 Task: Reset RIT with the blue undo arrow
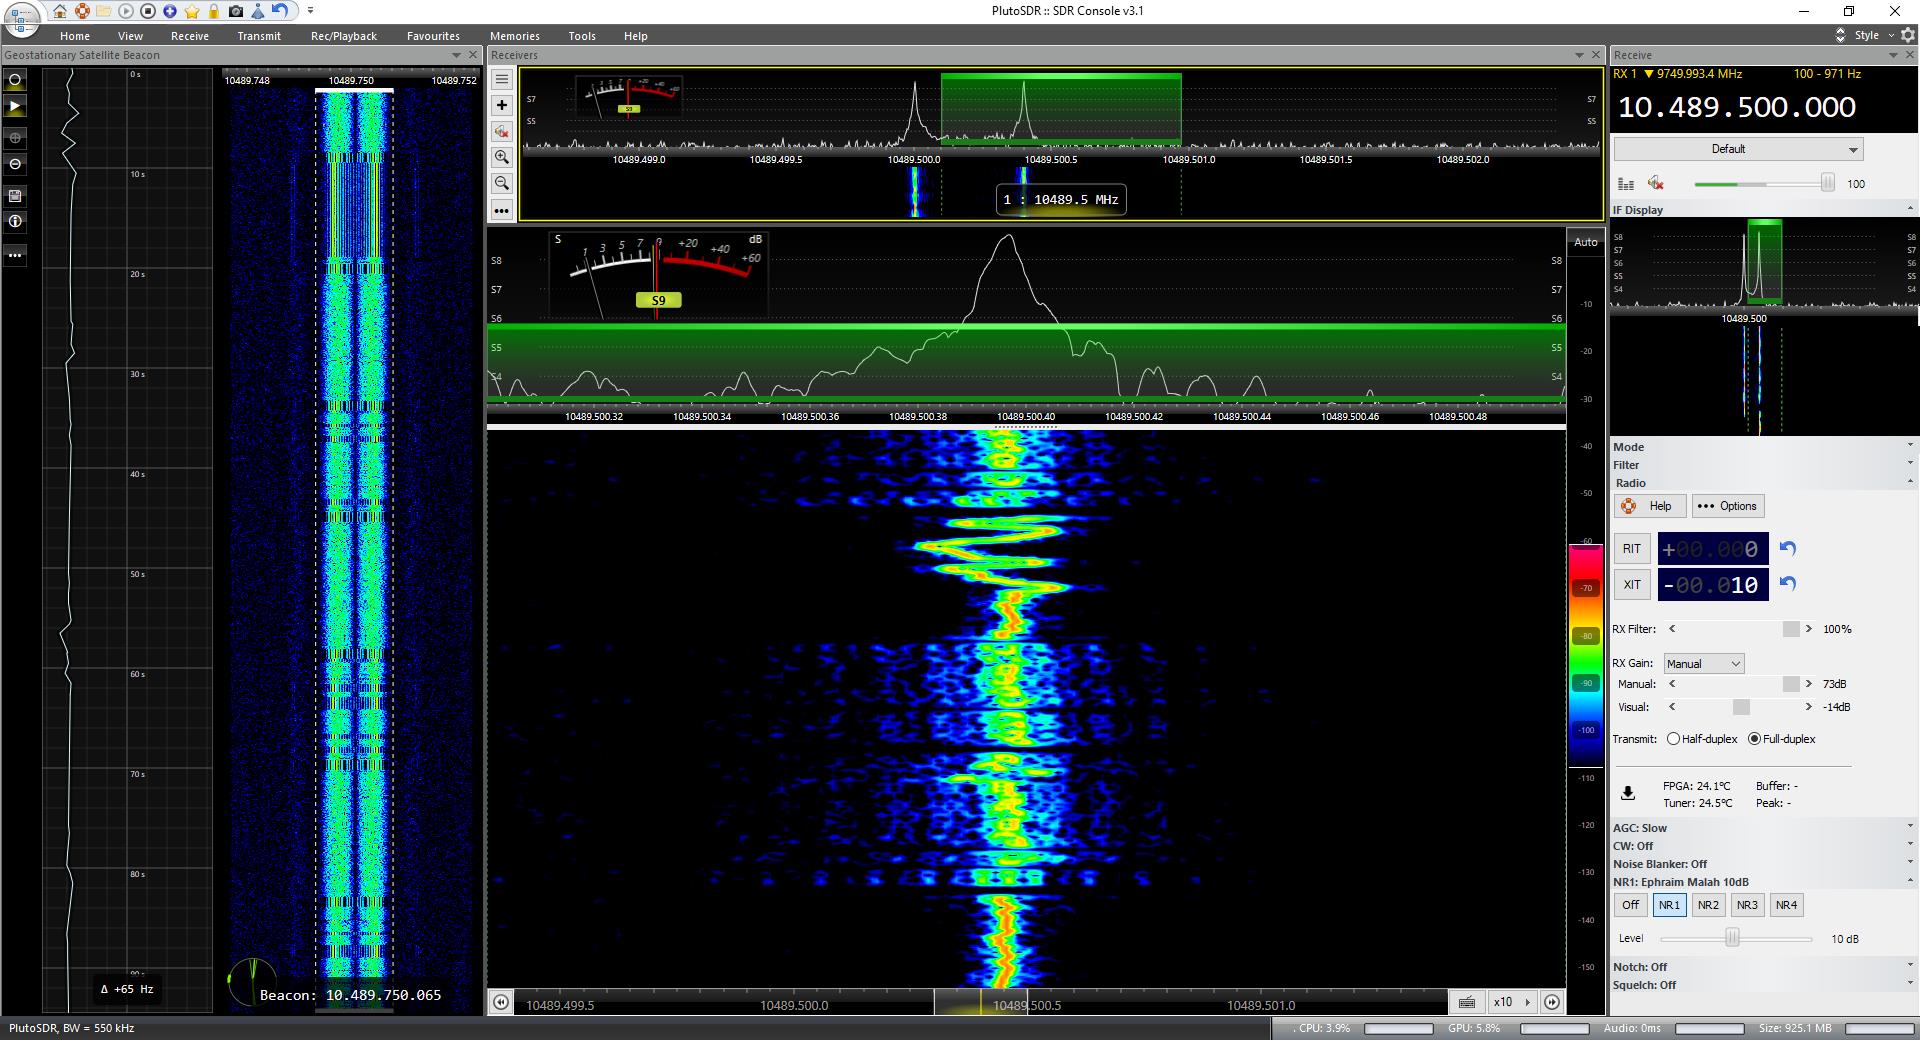(1788, 548)
